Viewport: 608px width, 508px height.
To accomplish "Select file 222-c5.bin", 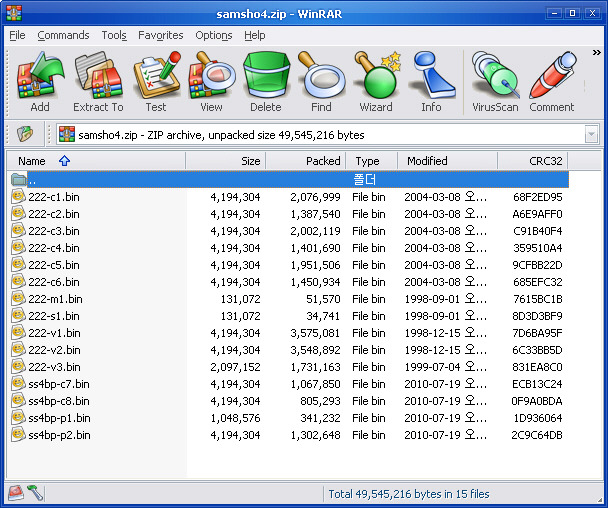I will pos(289,265).
